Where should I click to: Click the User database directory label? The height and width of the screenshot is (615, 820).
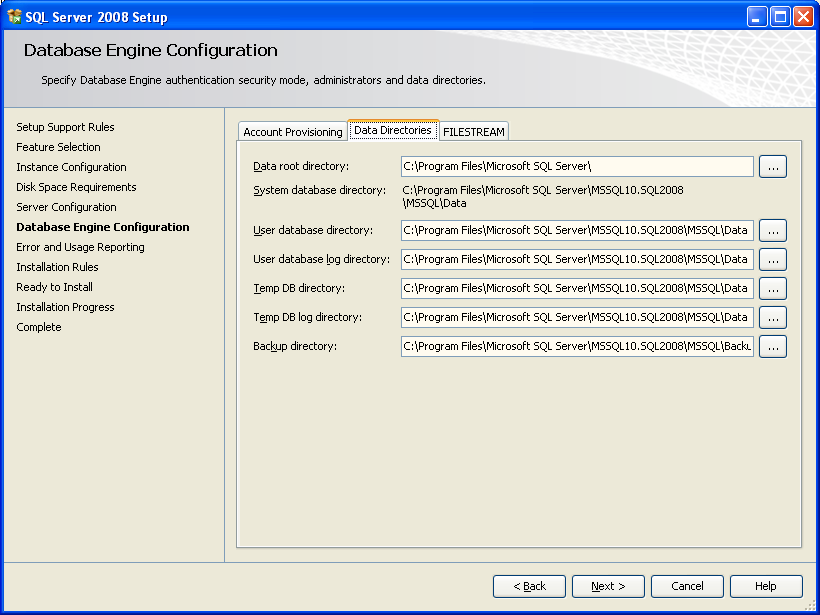tap(313, 230)
